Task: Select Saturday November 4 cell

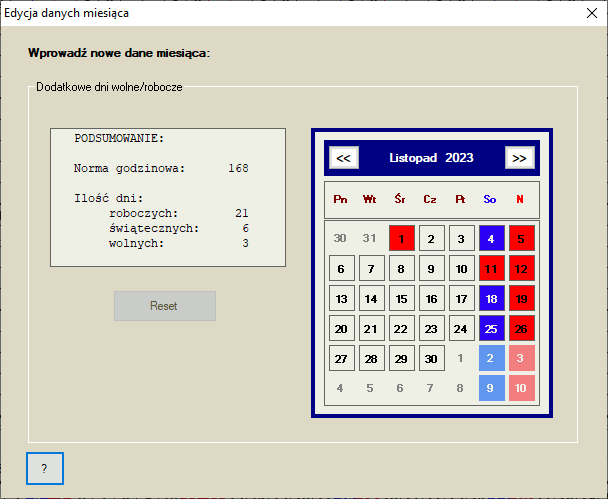Action: pyautogui.click(x=491, y=239)
